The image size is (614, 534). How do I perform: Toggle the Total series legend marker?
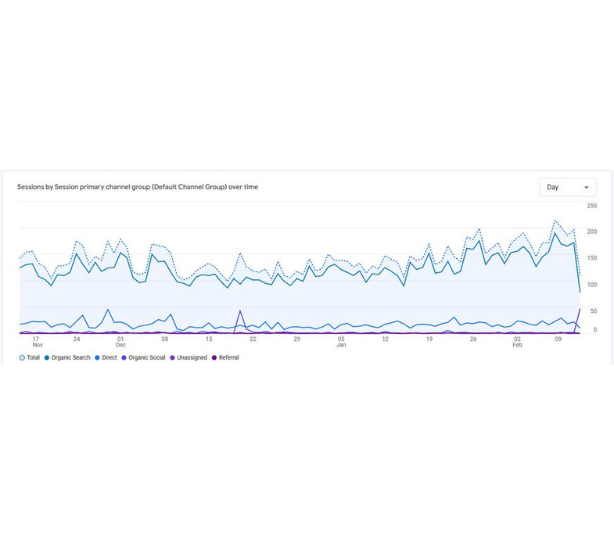pos(22,357)
